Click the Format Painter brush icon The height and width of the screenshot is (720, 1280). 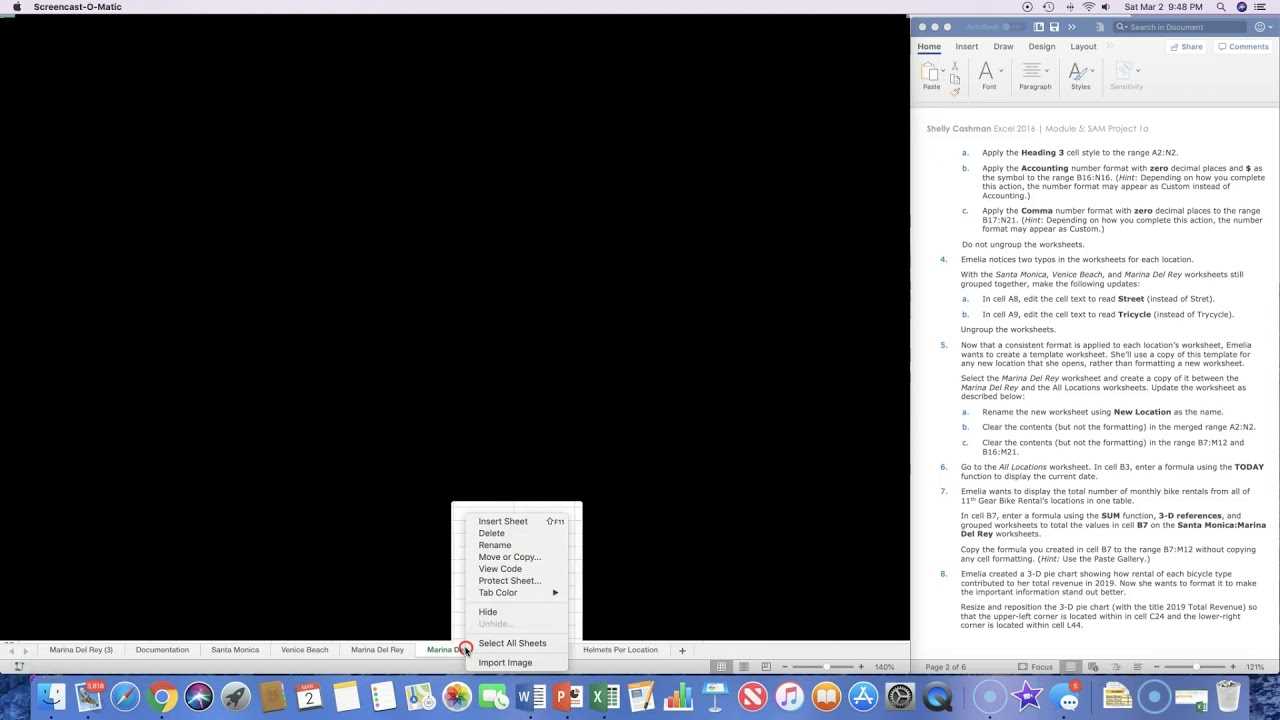[955, 92]
